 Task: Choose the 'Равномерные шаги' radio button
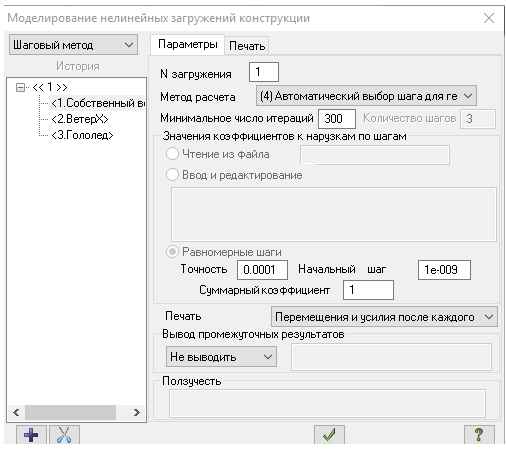click(172, 252)
